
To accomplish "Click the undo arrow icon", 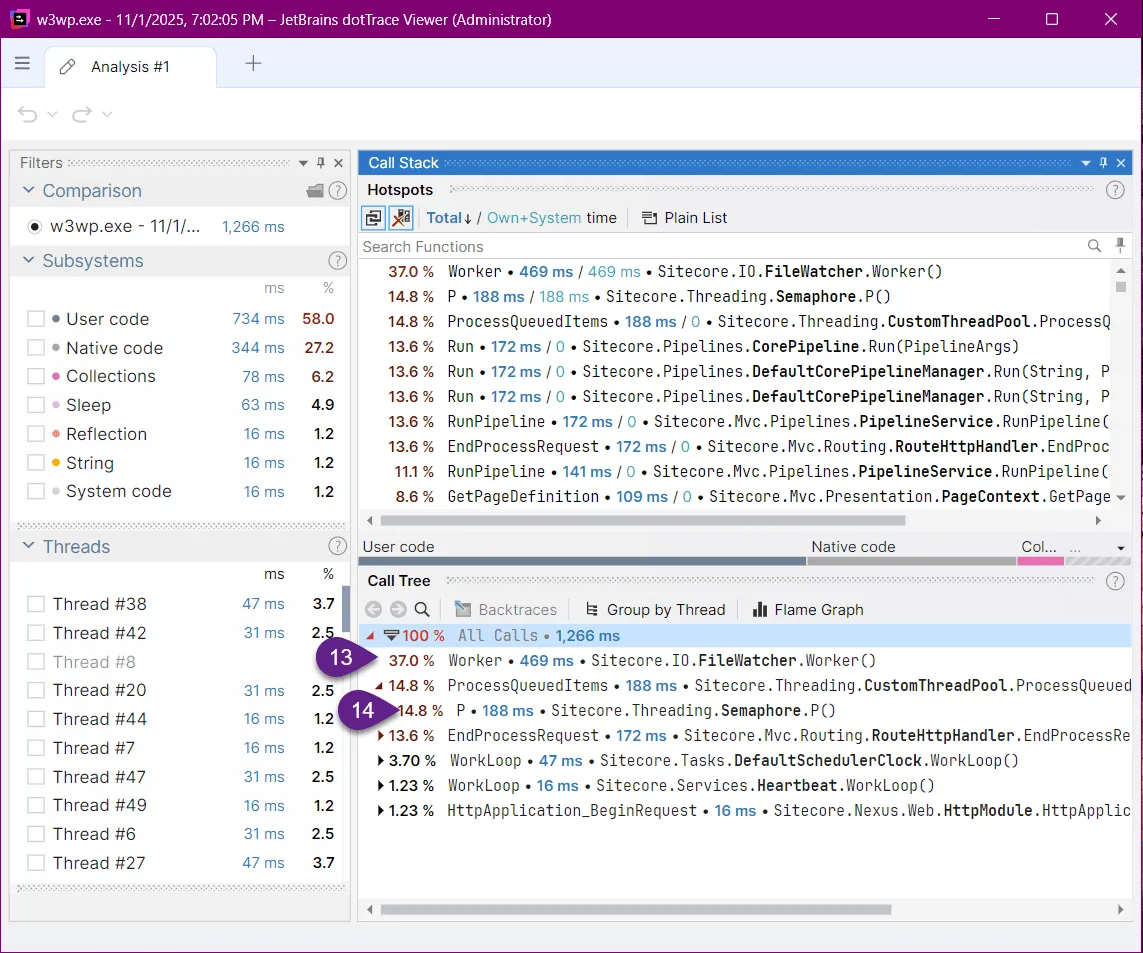I will [28, 114].
